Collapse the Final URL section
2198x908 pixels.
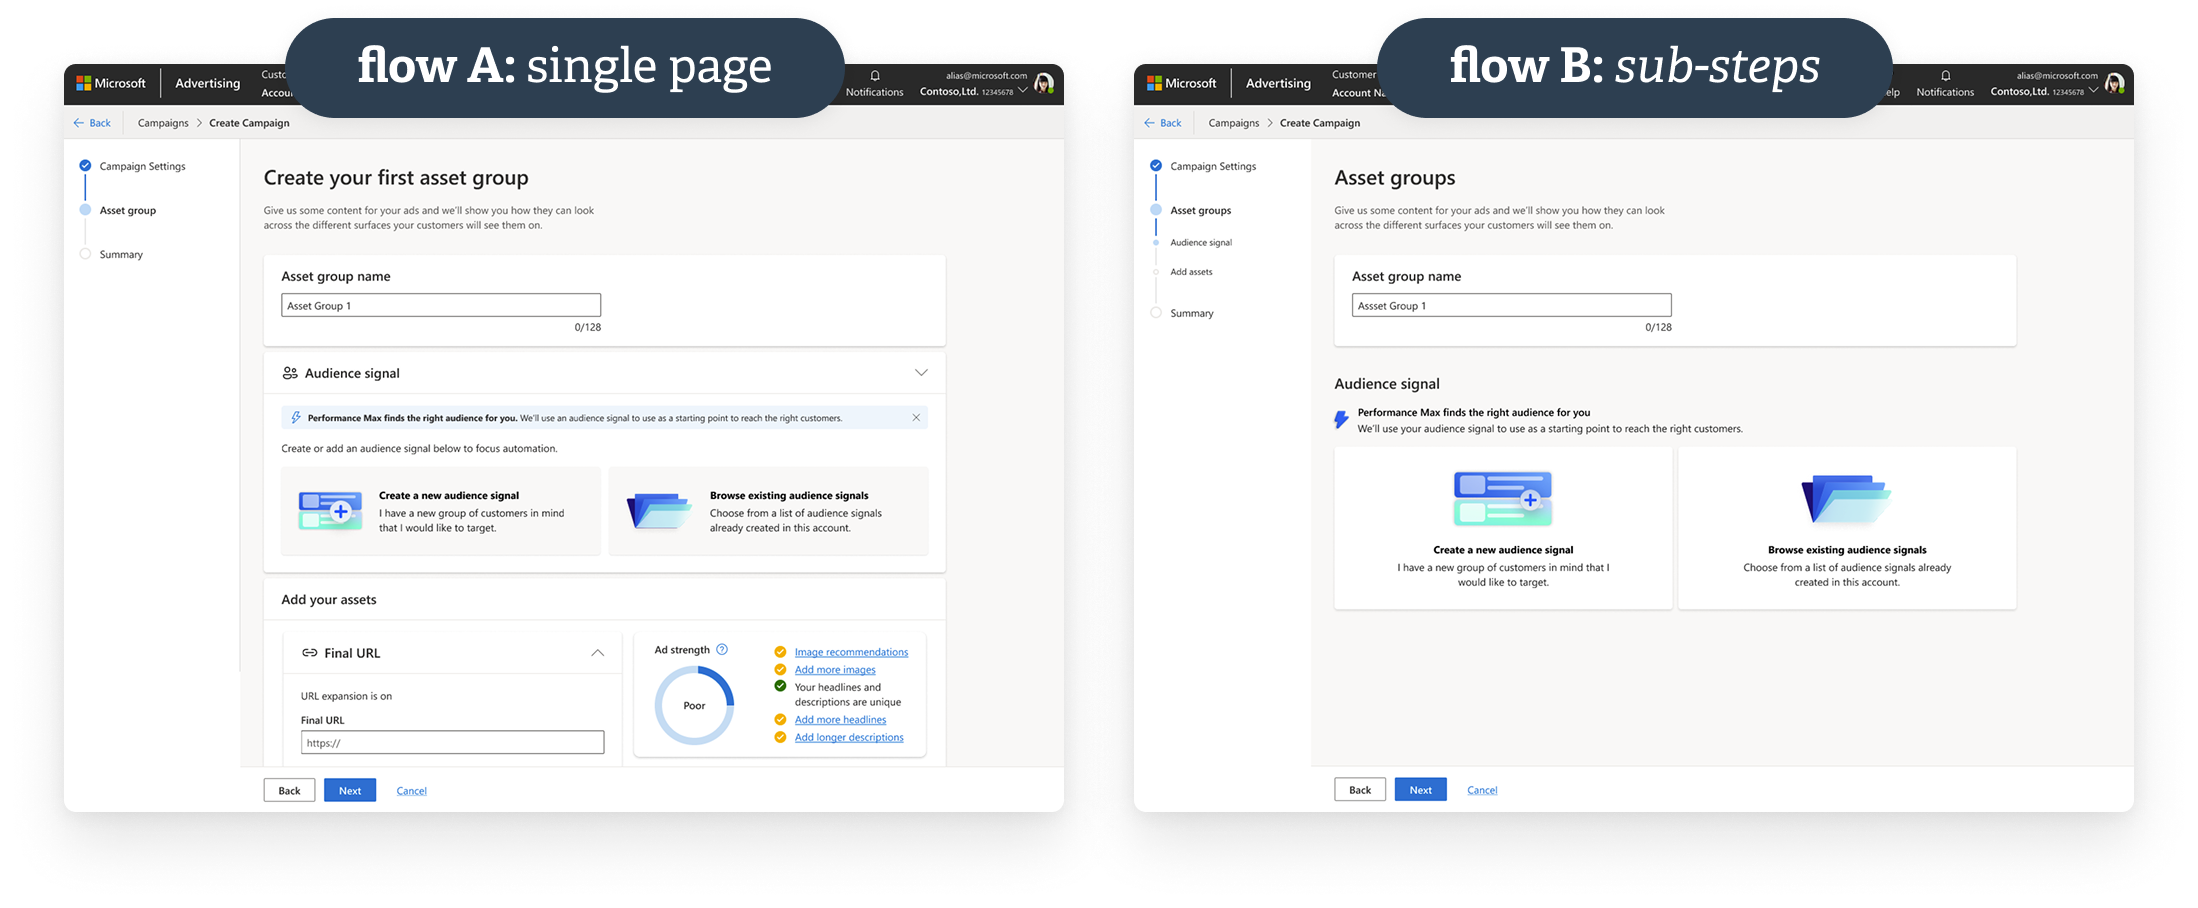(597, 653)
